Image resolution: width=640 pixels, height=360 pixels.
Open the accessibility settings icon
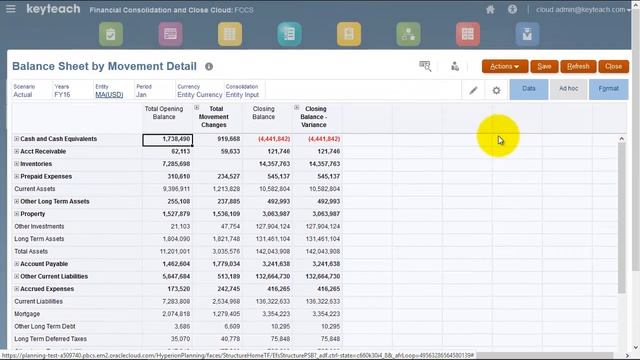[512, 9]
